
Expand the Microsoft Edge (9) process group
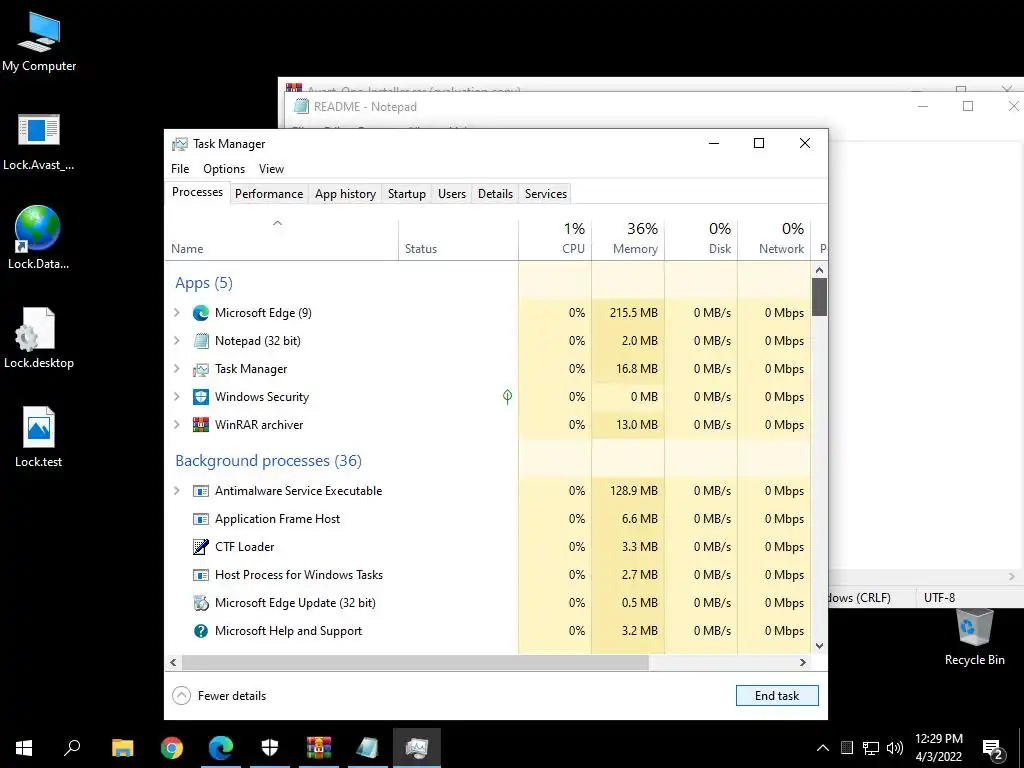pyautogui.click(x=177, y=313)
